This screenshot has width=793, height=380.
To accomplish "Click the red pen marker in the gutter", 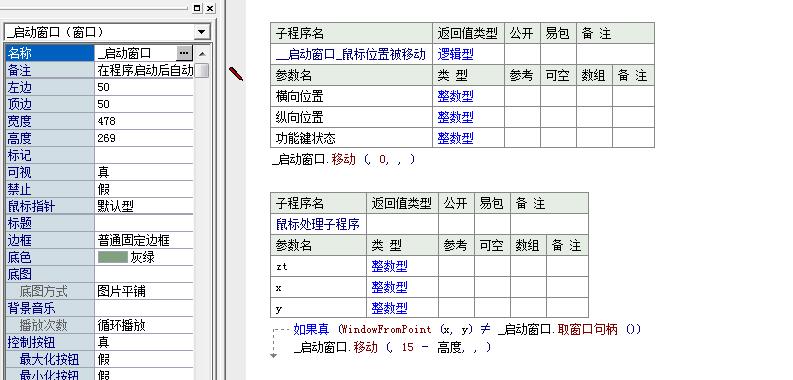I will tap(236, 74).
